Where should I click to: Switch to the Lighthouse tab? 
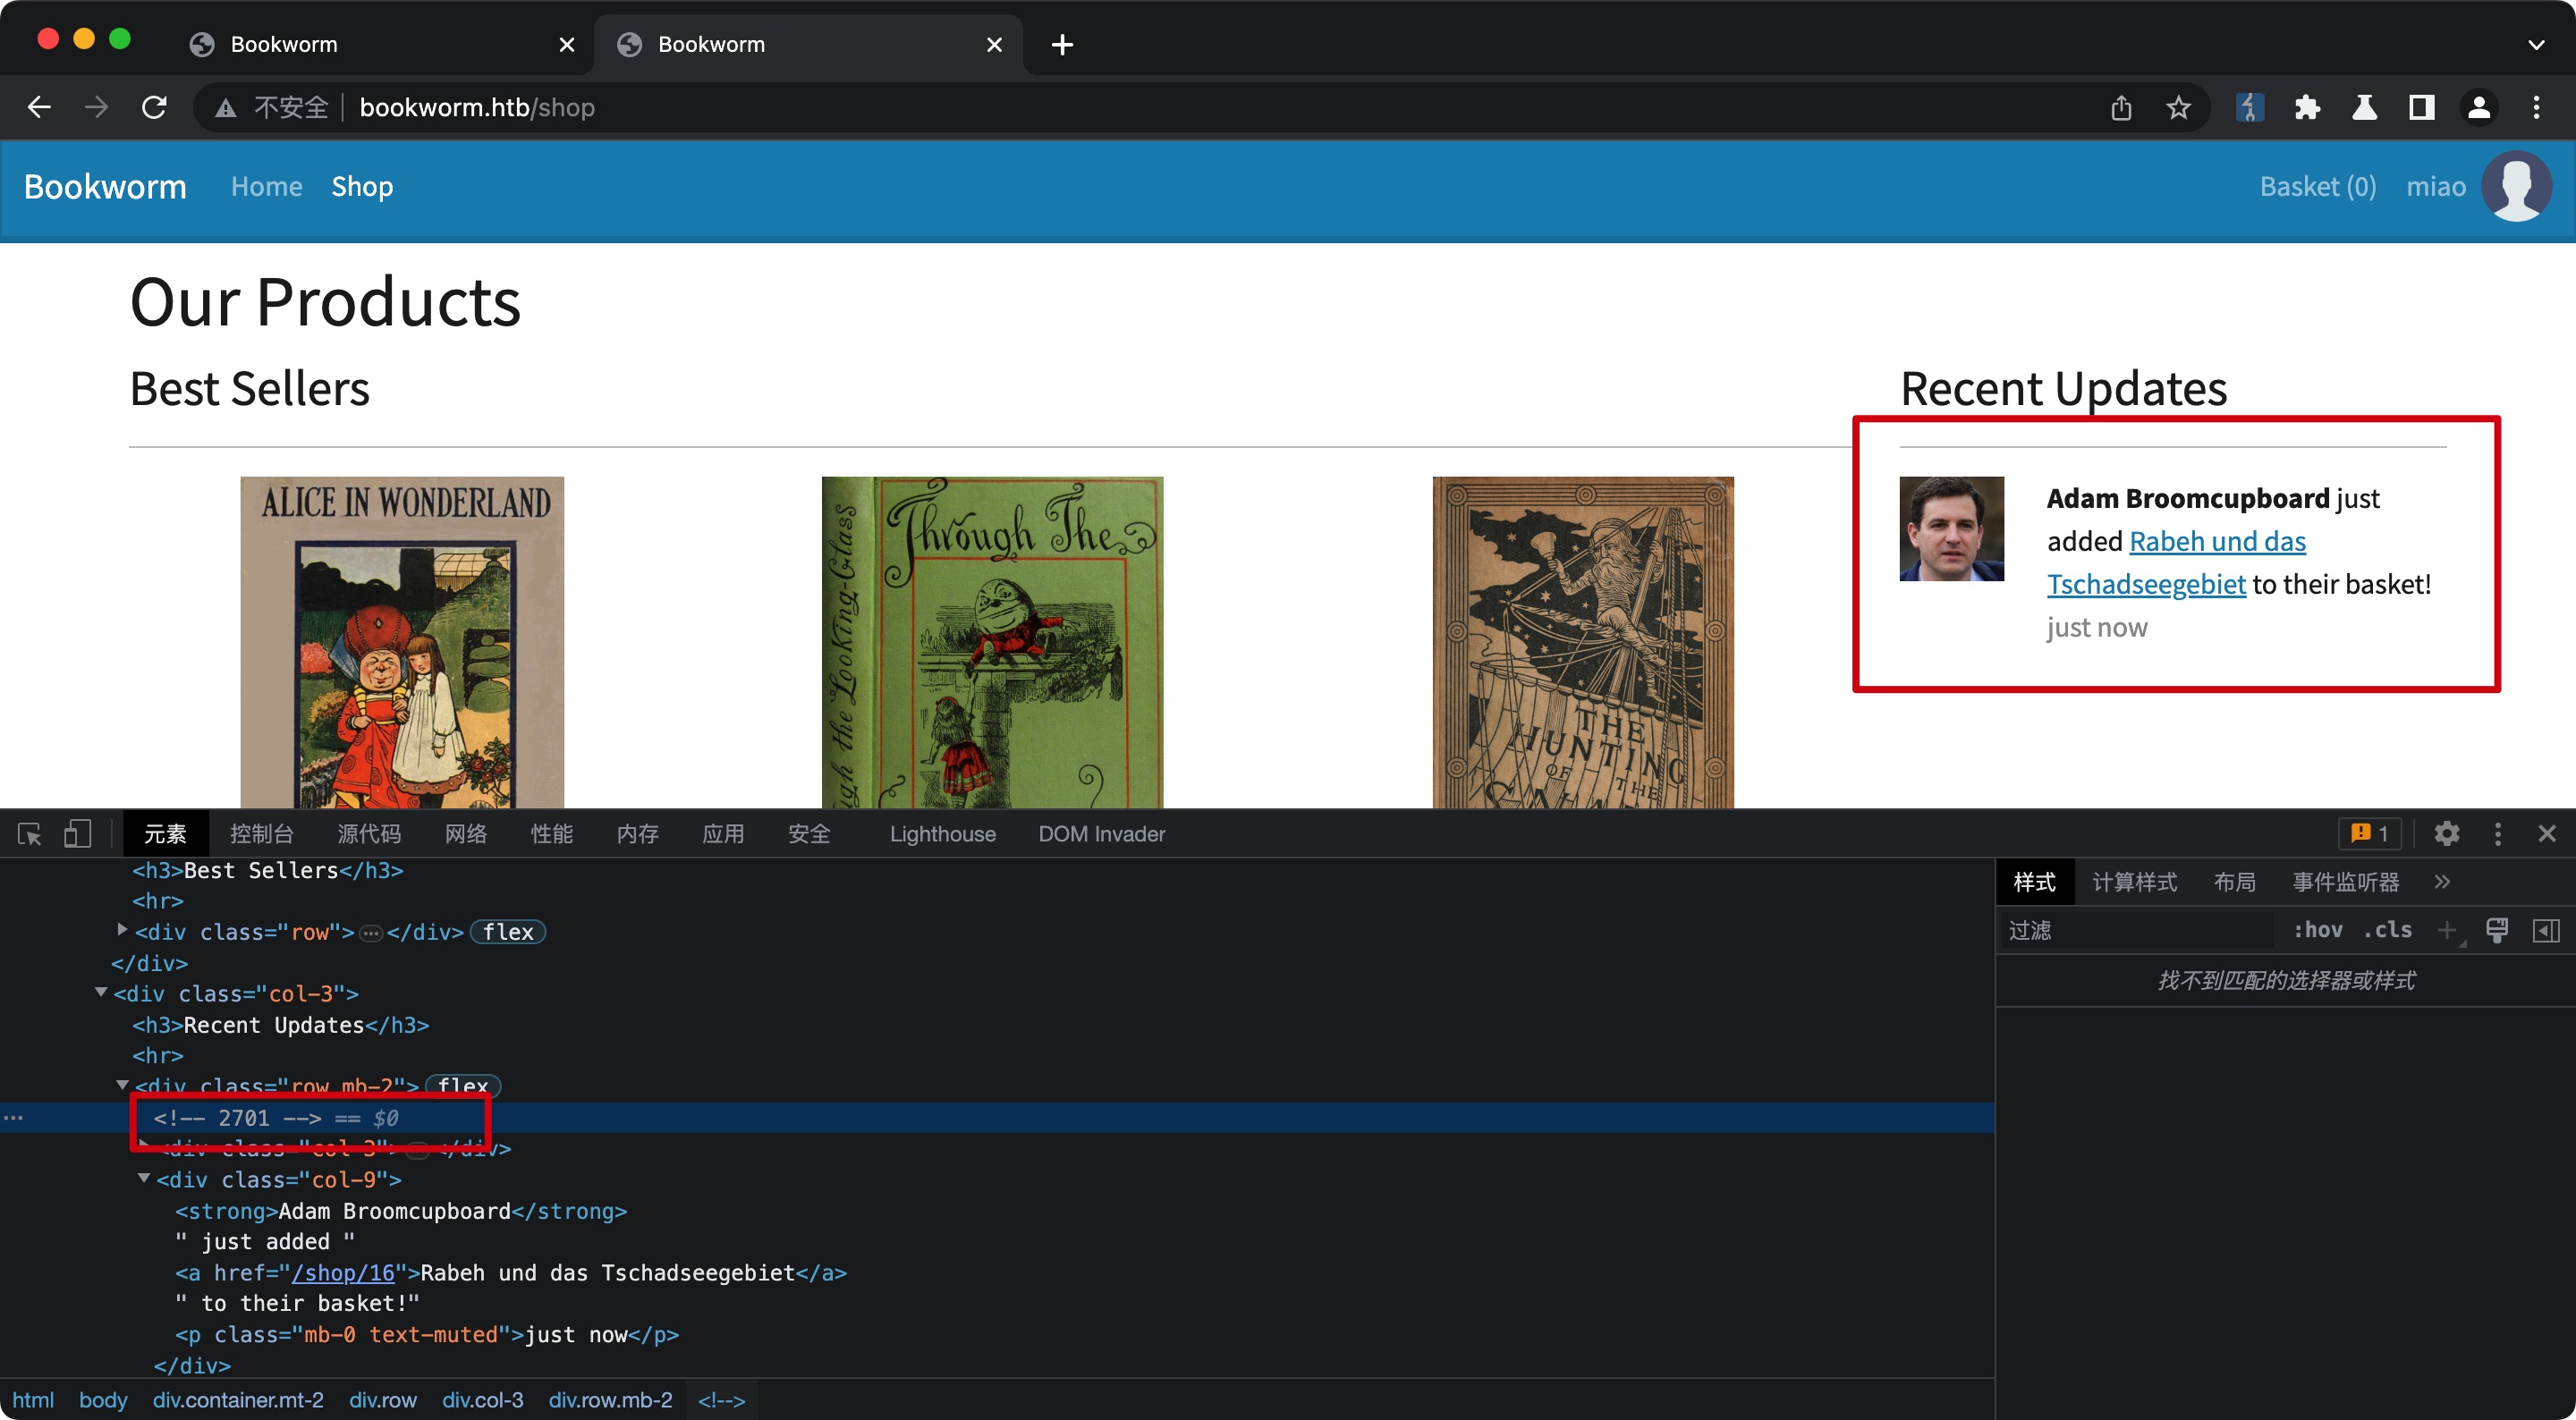942,834
